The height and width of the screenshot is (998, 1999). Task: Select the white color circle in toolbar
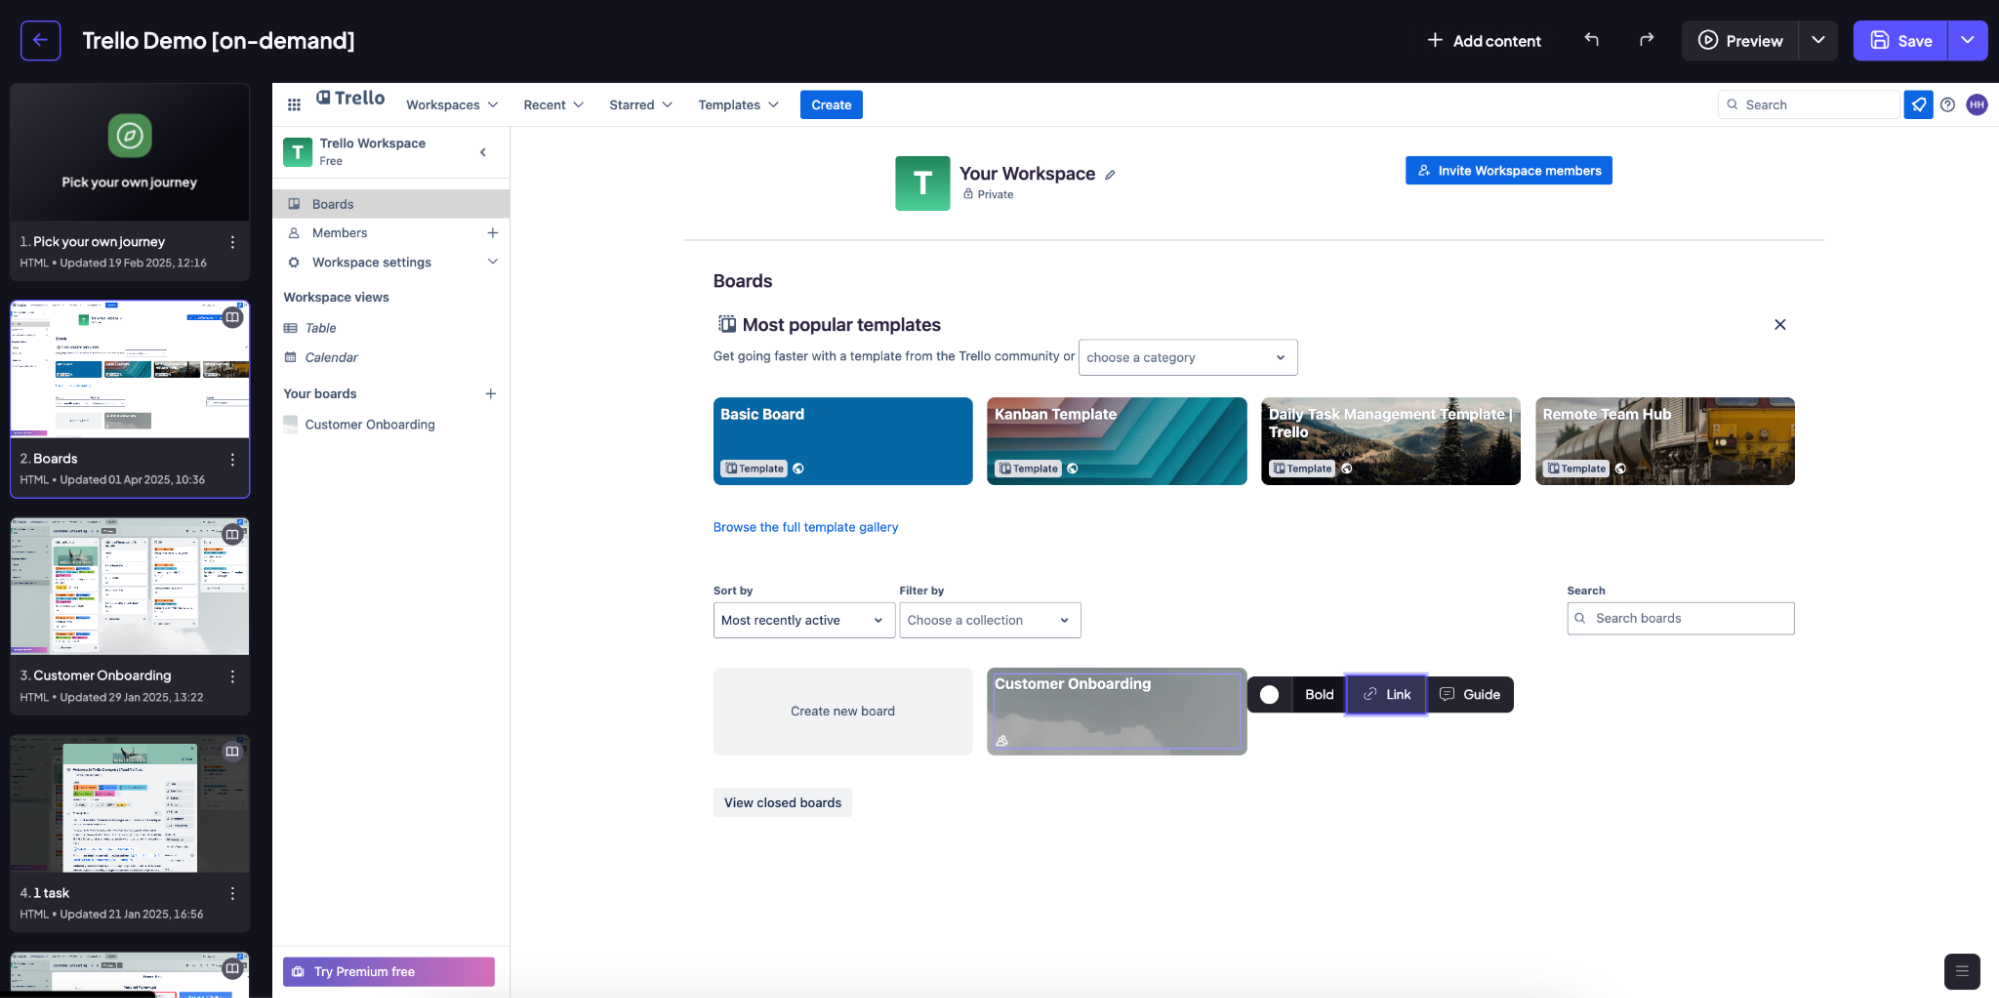click(x=1269, y=694)
